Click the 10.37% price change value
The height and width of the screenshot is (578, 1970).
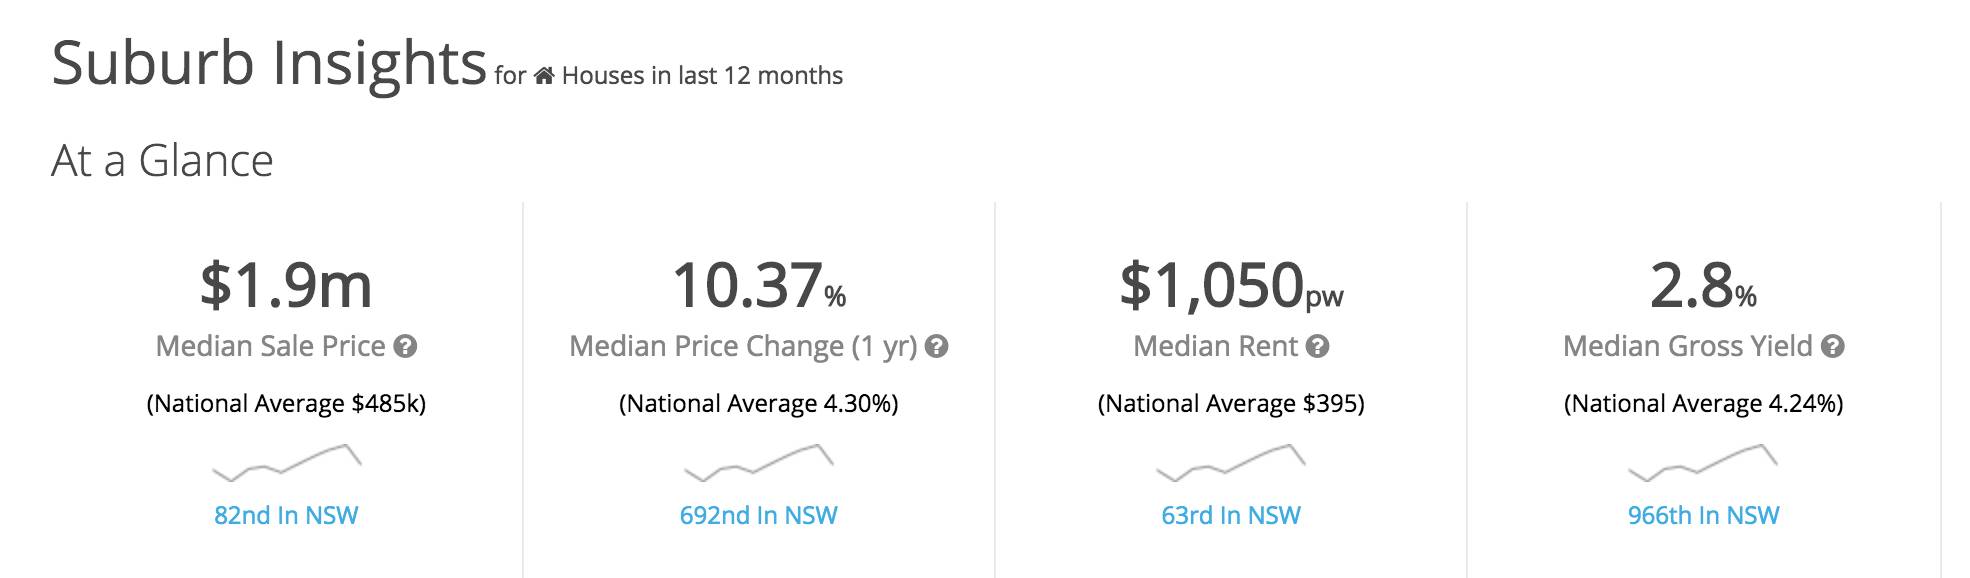click(x=759, y=285)
